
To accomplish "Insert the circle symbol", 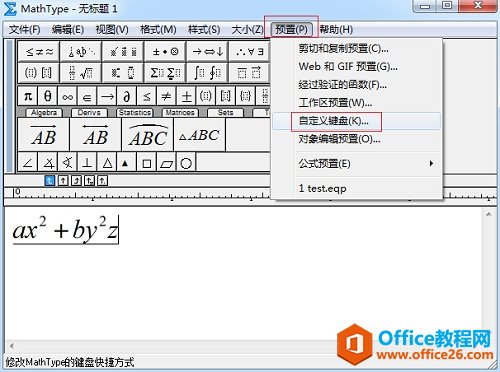I will 186,163.
